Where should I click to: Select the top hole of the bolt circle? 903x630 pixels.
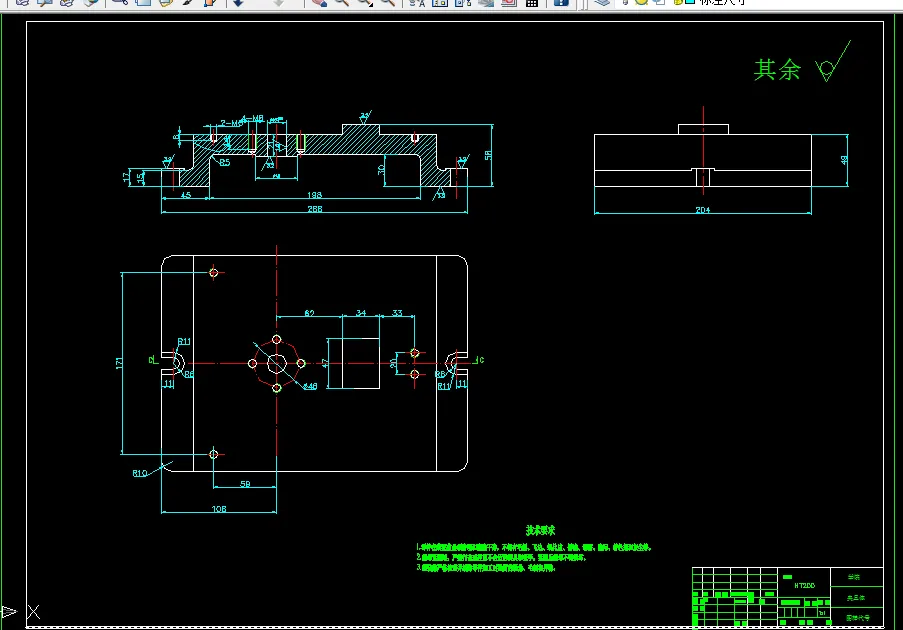(x=277, y=339)
